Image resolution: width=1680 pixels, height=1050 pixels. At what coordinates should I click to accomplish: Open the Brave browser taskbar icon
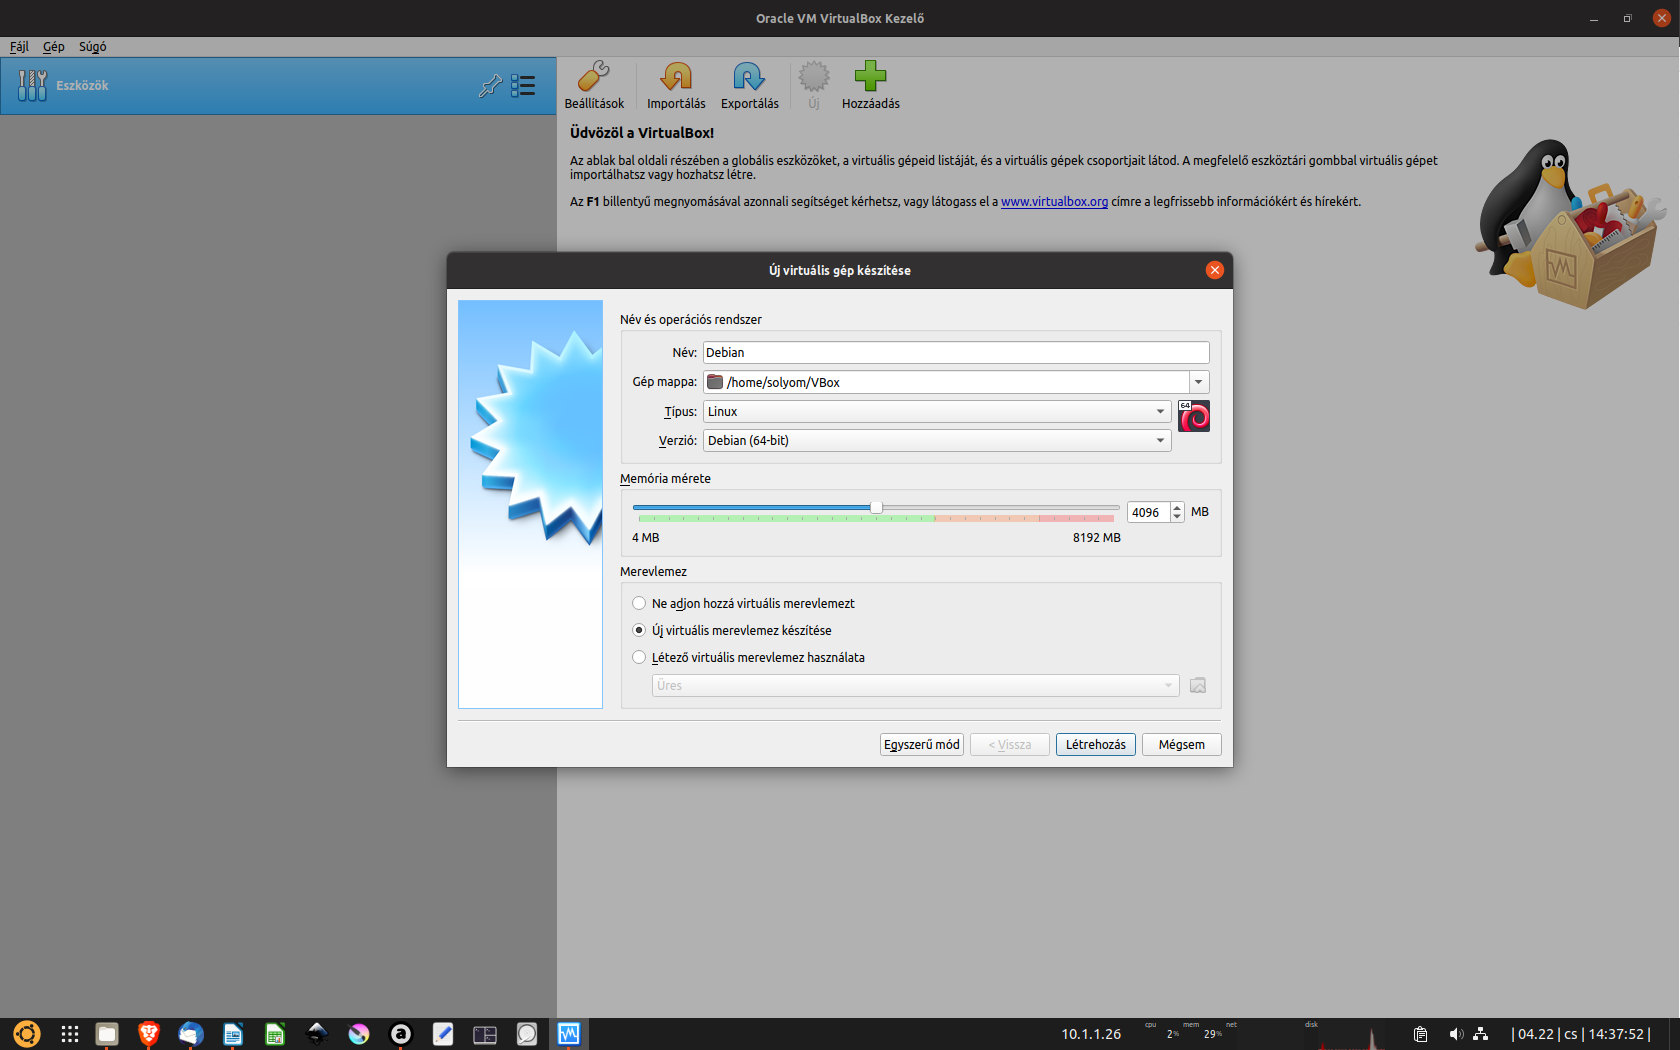click(x=149, y=1034)
